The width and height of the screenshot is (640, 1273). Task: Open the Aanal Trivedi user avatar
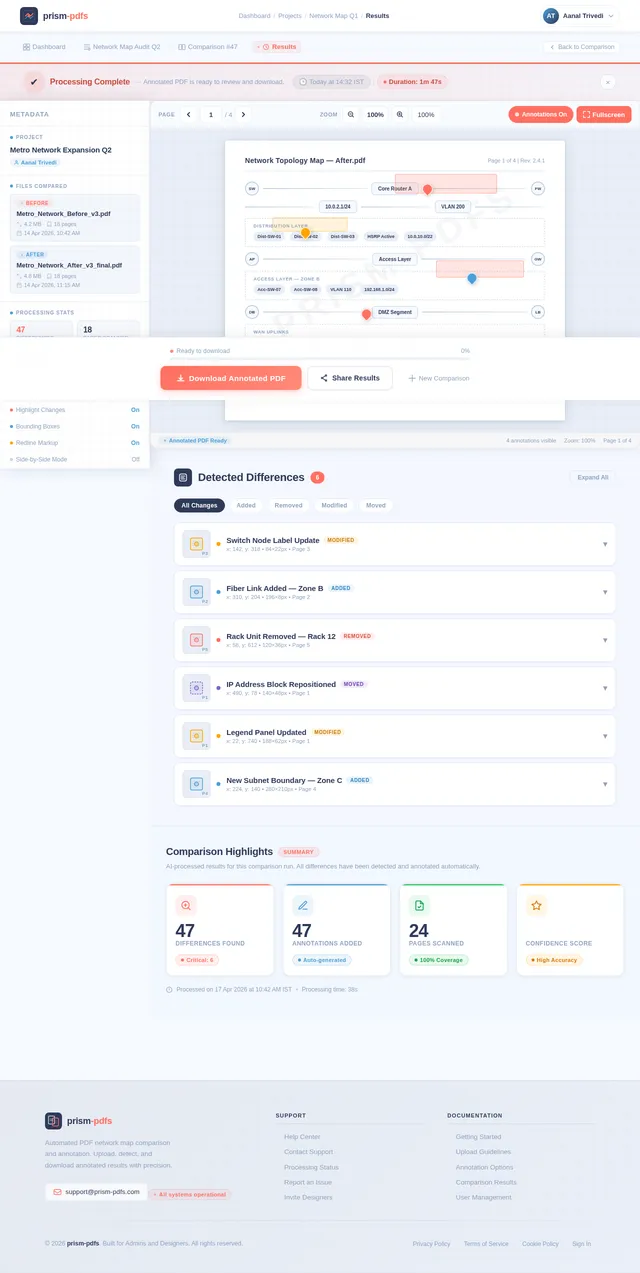551,16
